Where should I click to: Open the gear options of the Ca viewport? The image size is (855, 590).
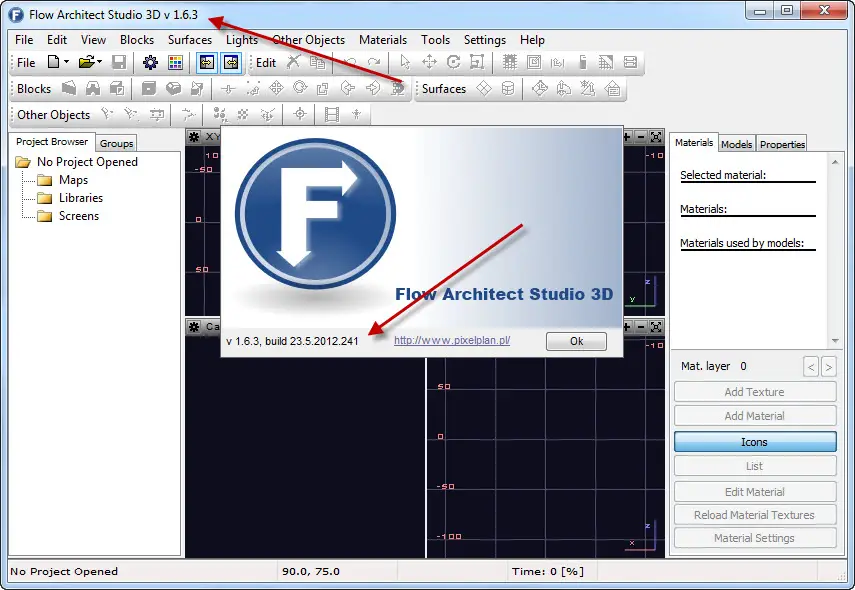194,327
